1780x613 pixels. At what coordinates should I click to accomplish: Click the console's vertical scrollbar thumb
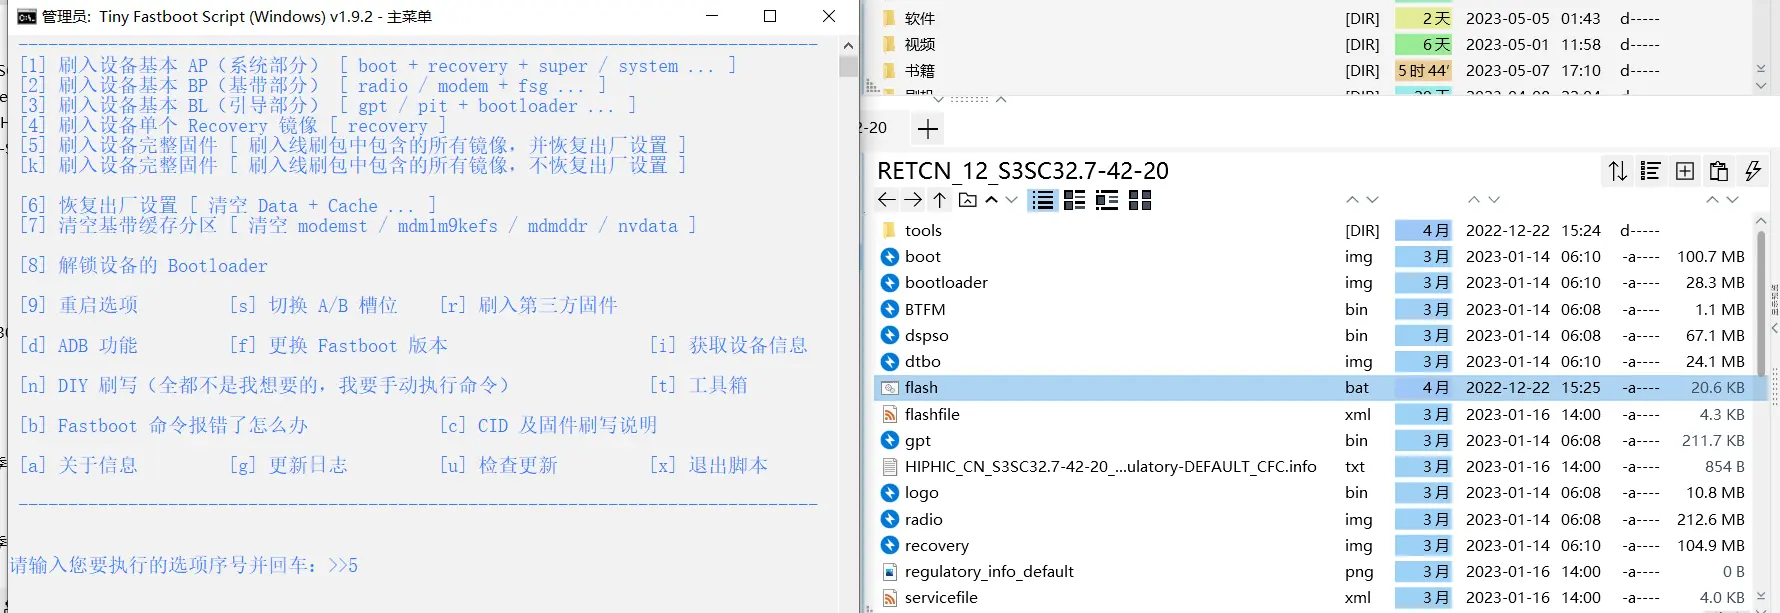tap(848, 67)
